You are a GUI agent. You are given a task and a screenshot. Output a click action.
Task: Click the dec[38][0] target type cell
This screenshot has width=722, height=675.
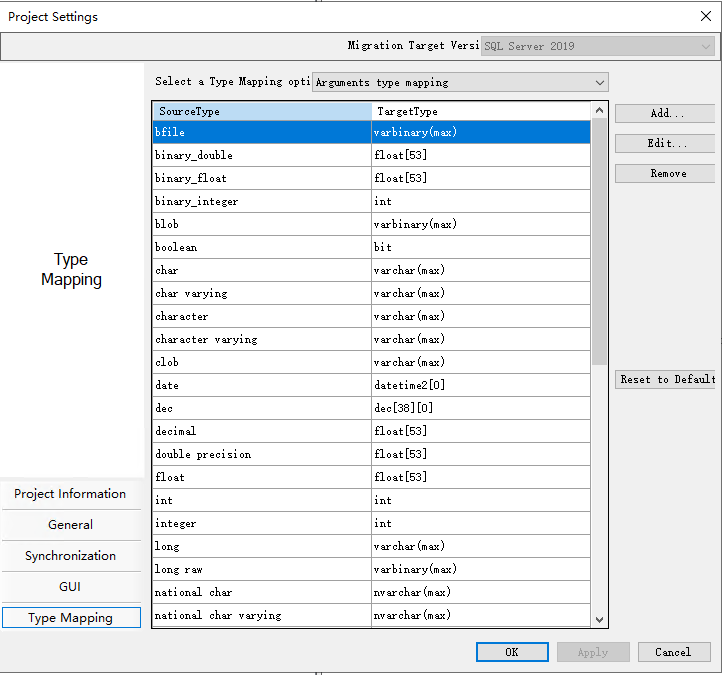point(481,408)
